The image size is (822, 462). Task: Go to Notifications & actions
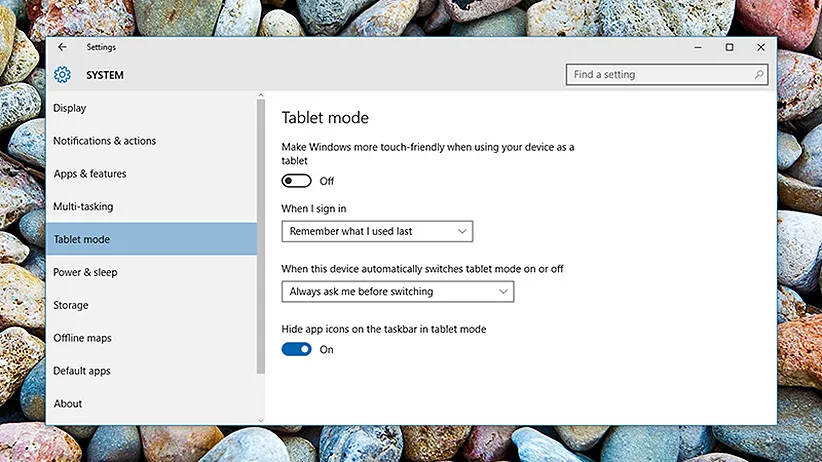(105, 141)
